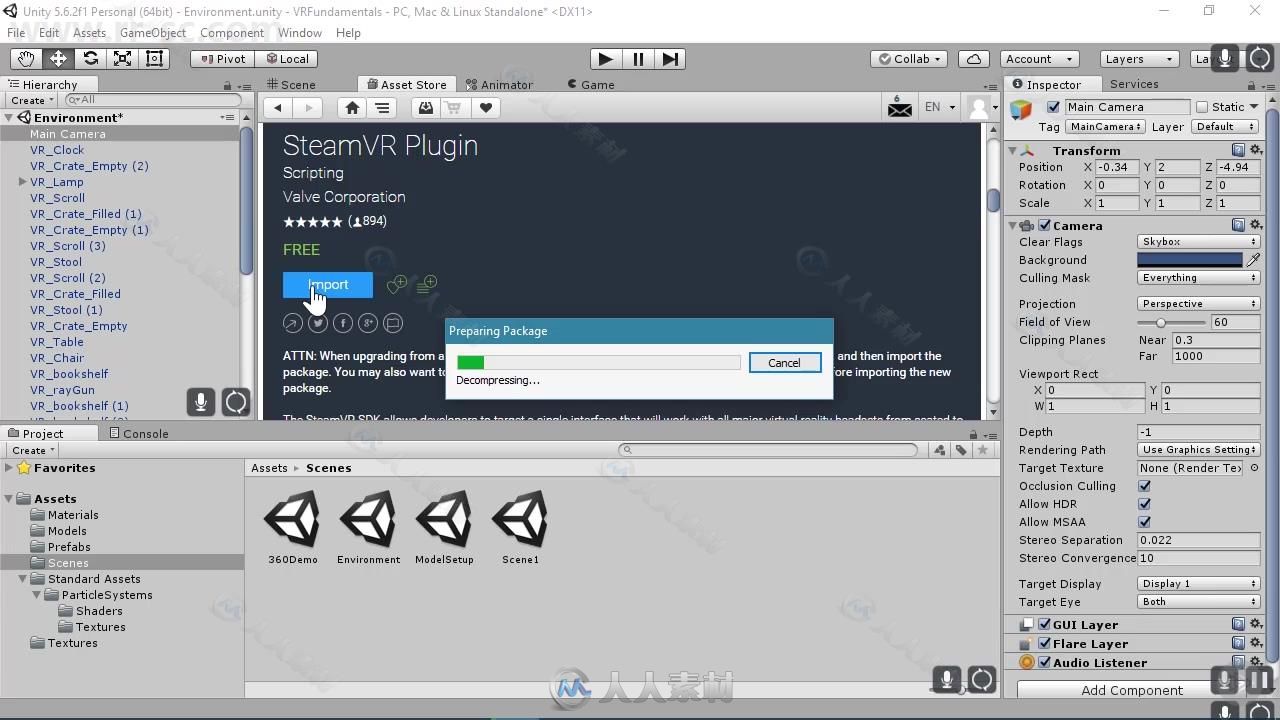Uncheck Allow HDR
Viewport: 1280px width, 720px height.
click(x=1144, y=504)
